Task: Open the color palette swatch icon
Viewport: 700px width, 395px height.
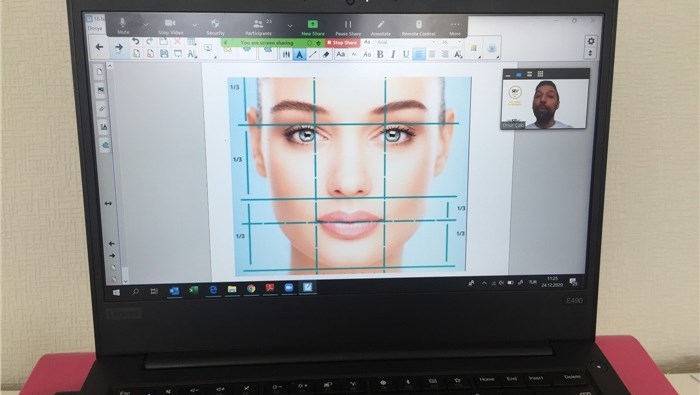Action: click(473, 48)
